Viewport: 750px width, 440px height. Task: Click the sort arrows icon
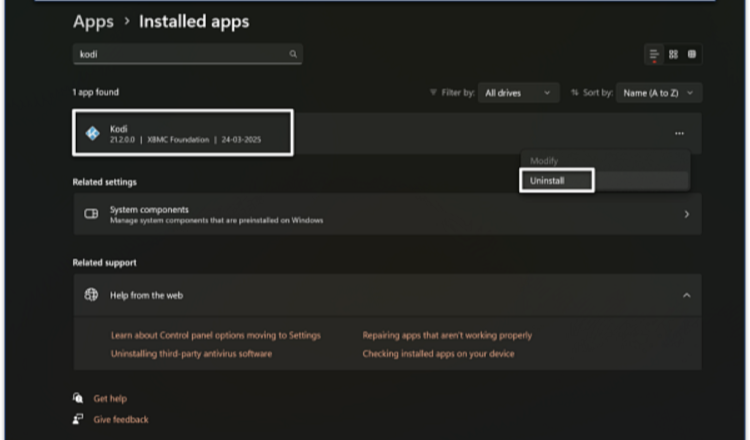pyautogui.click(x=574, y=92)
